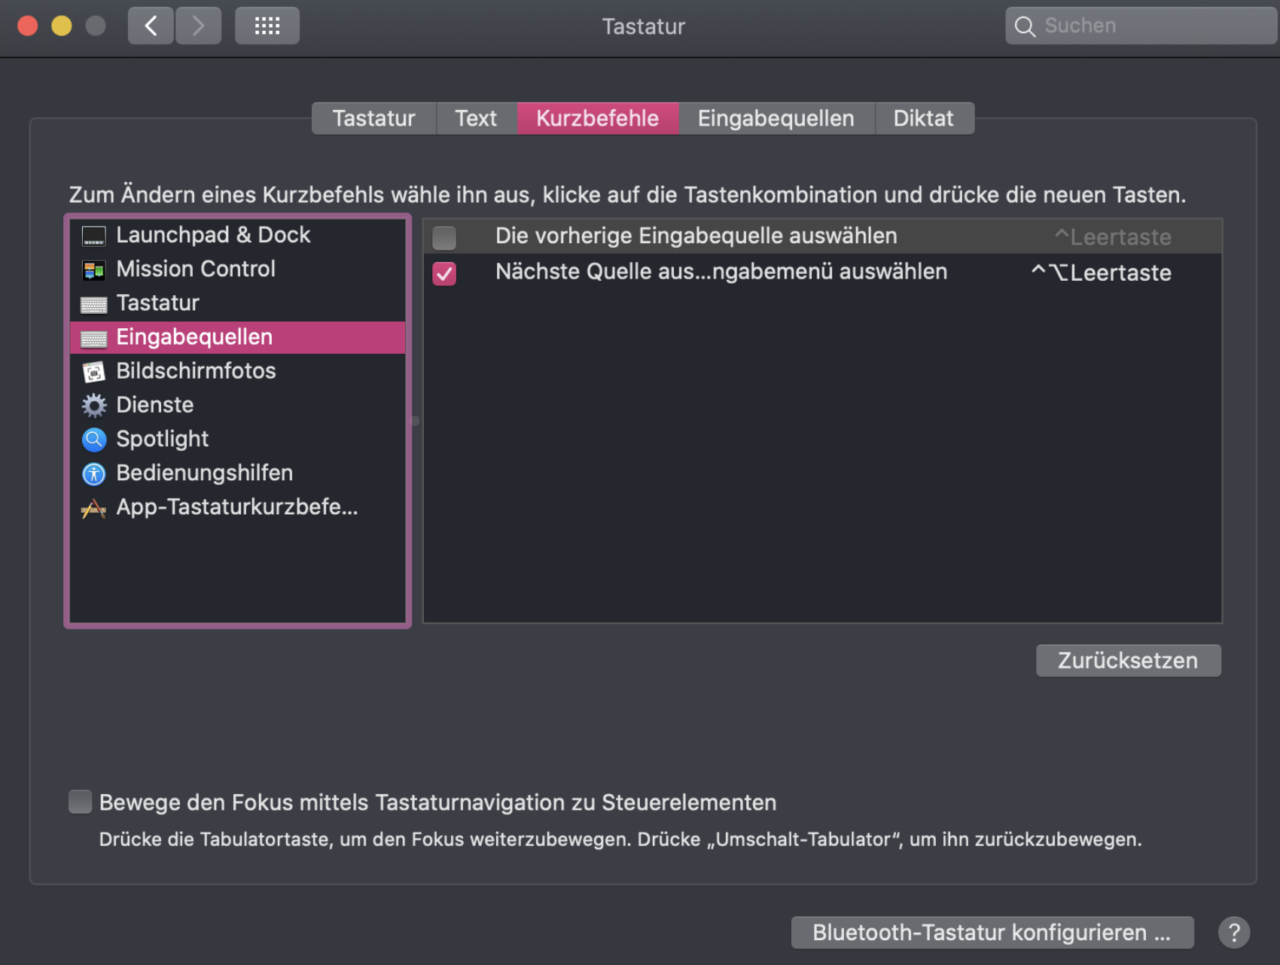Toggle 'Bewege den Fokus mittels Tastaturnavigation' checkbox
The width and height of the screenshot is (1280, 965).
pyautogui.click(x=80, y=802)
